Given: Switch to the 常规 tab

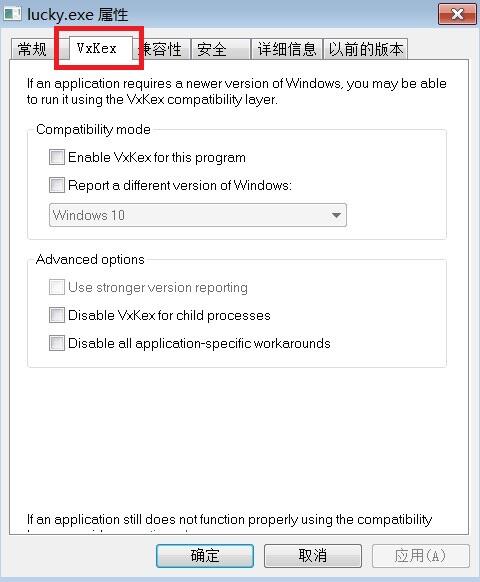Looking at the screenshot, I should click(x=32, y=49).
